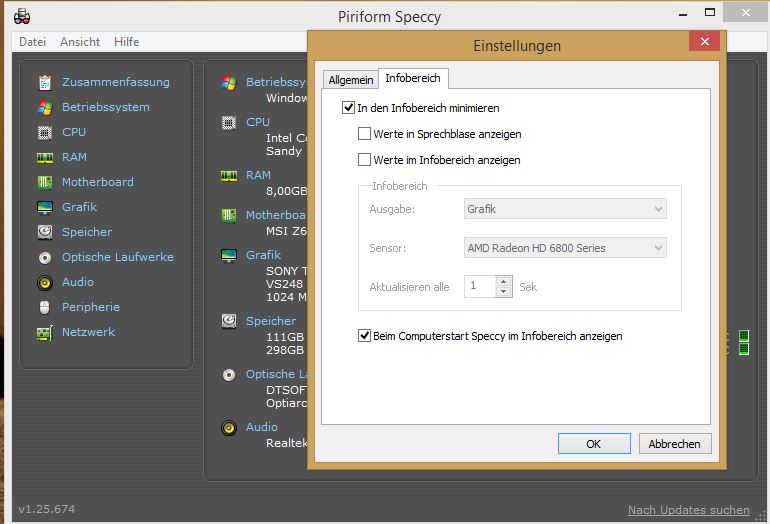Image resolution: width=770 pixels, height=524 pixels.
Task: Open Betriebssystem section in sidebar
Action: 106,107
